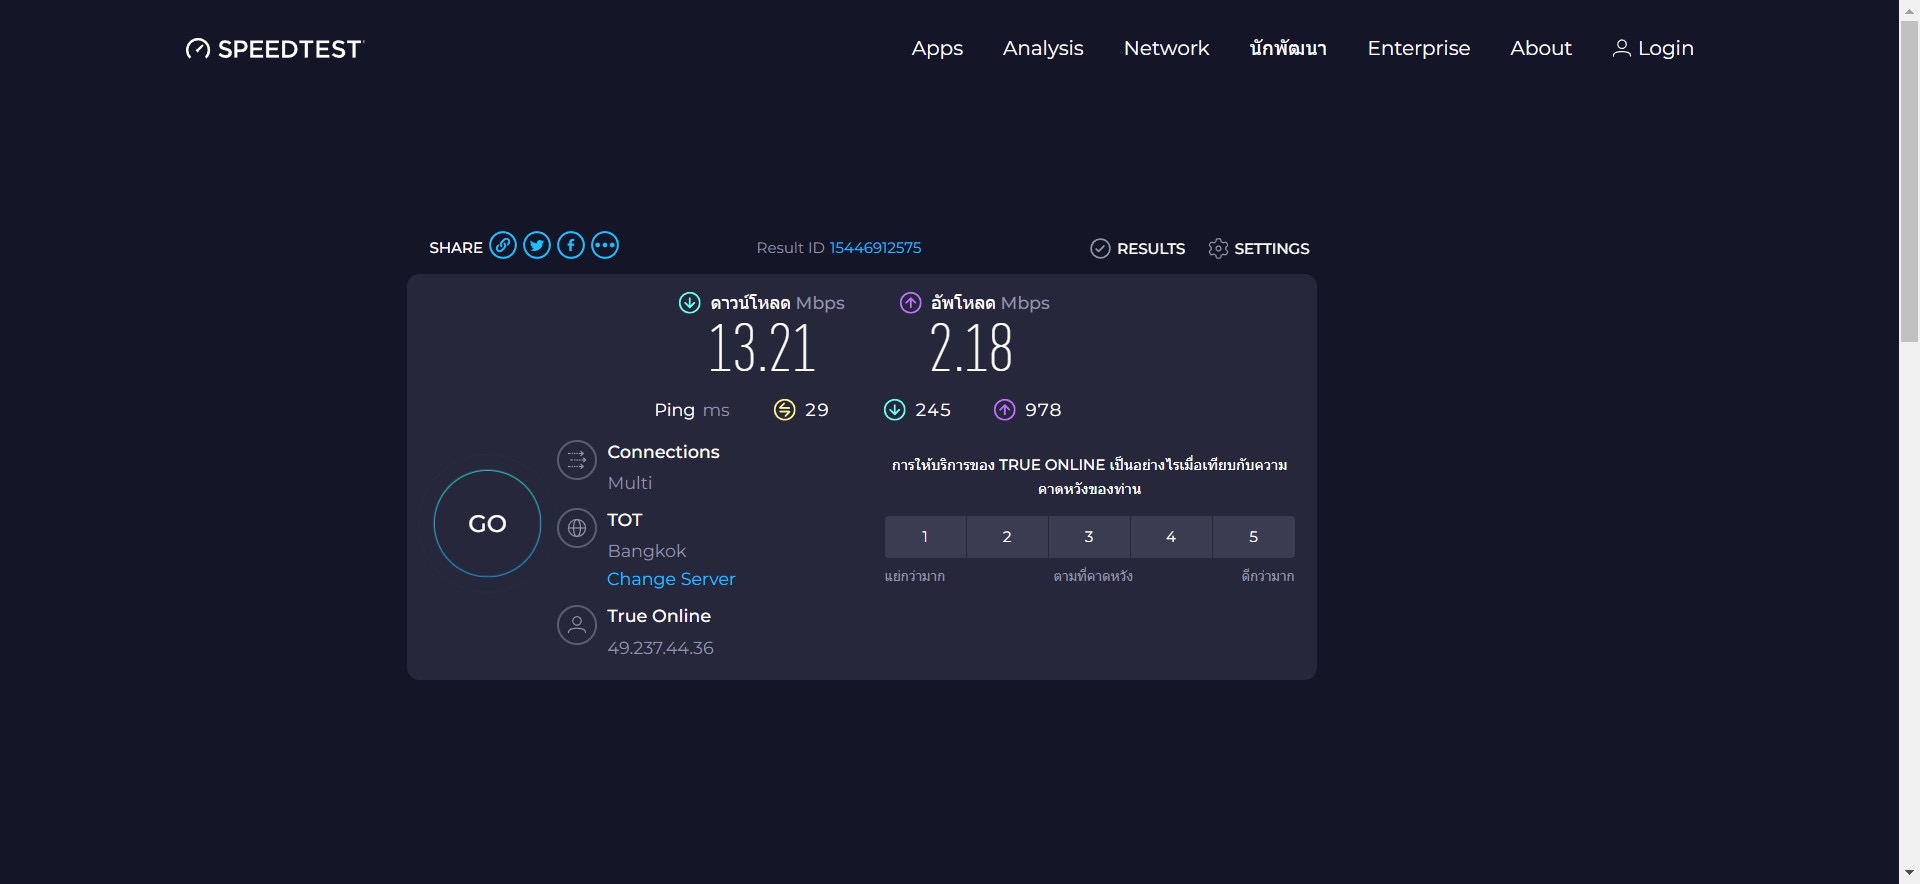This screenshot has width=1920, height=884.
Task: Click the user icon beside True Online
Action: click(x=577, y=625)
